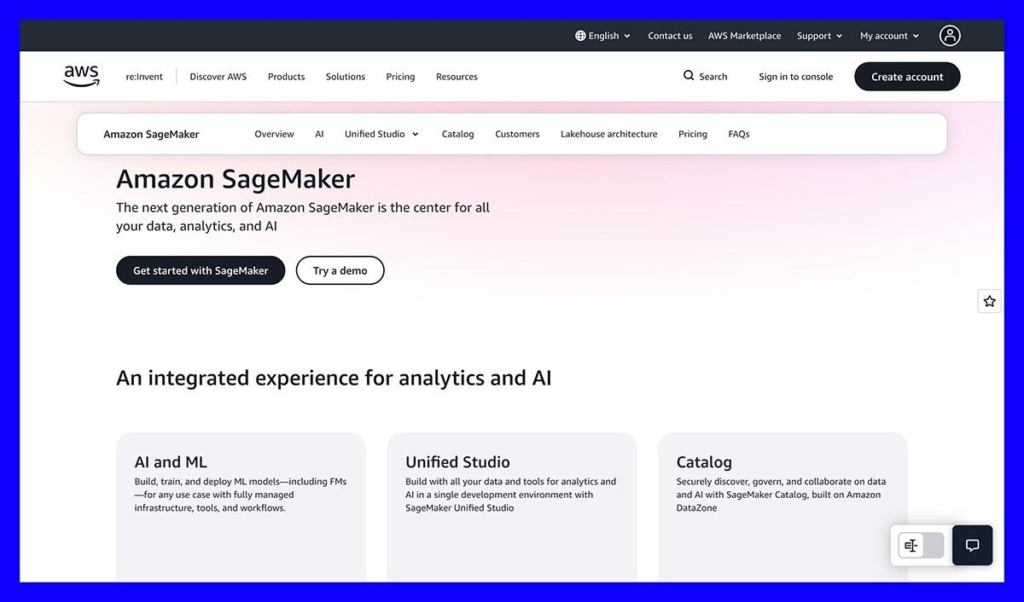
Task: Open the Catalog card heading
Action: 704,462
